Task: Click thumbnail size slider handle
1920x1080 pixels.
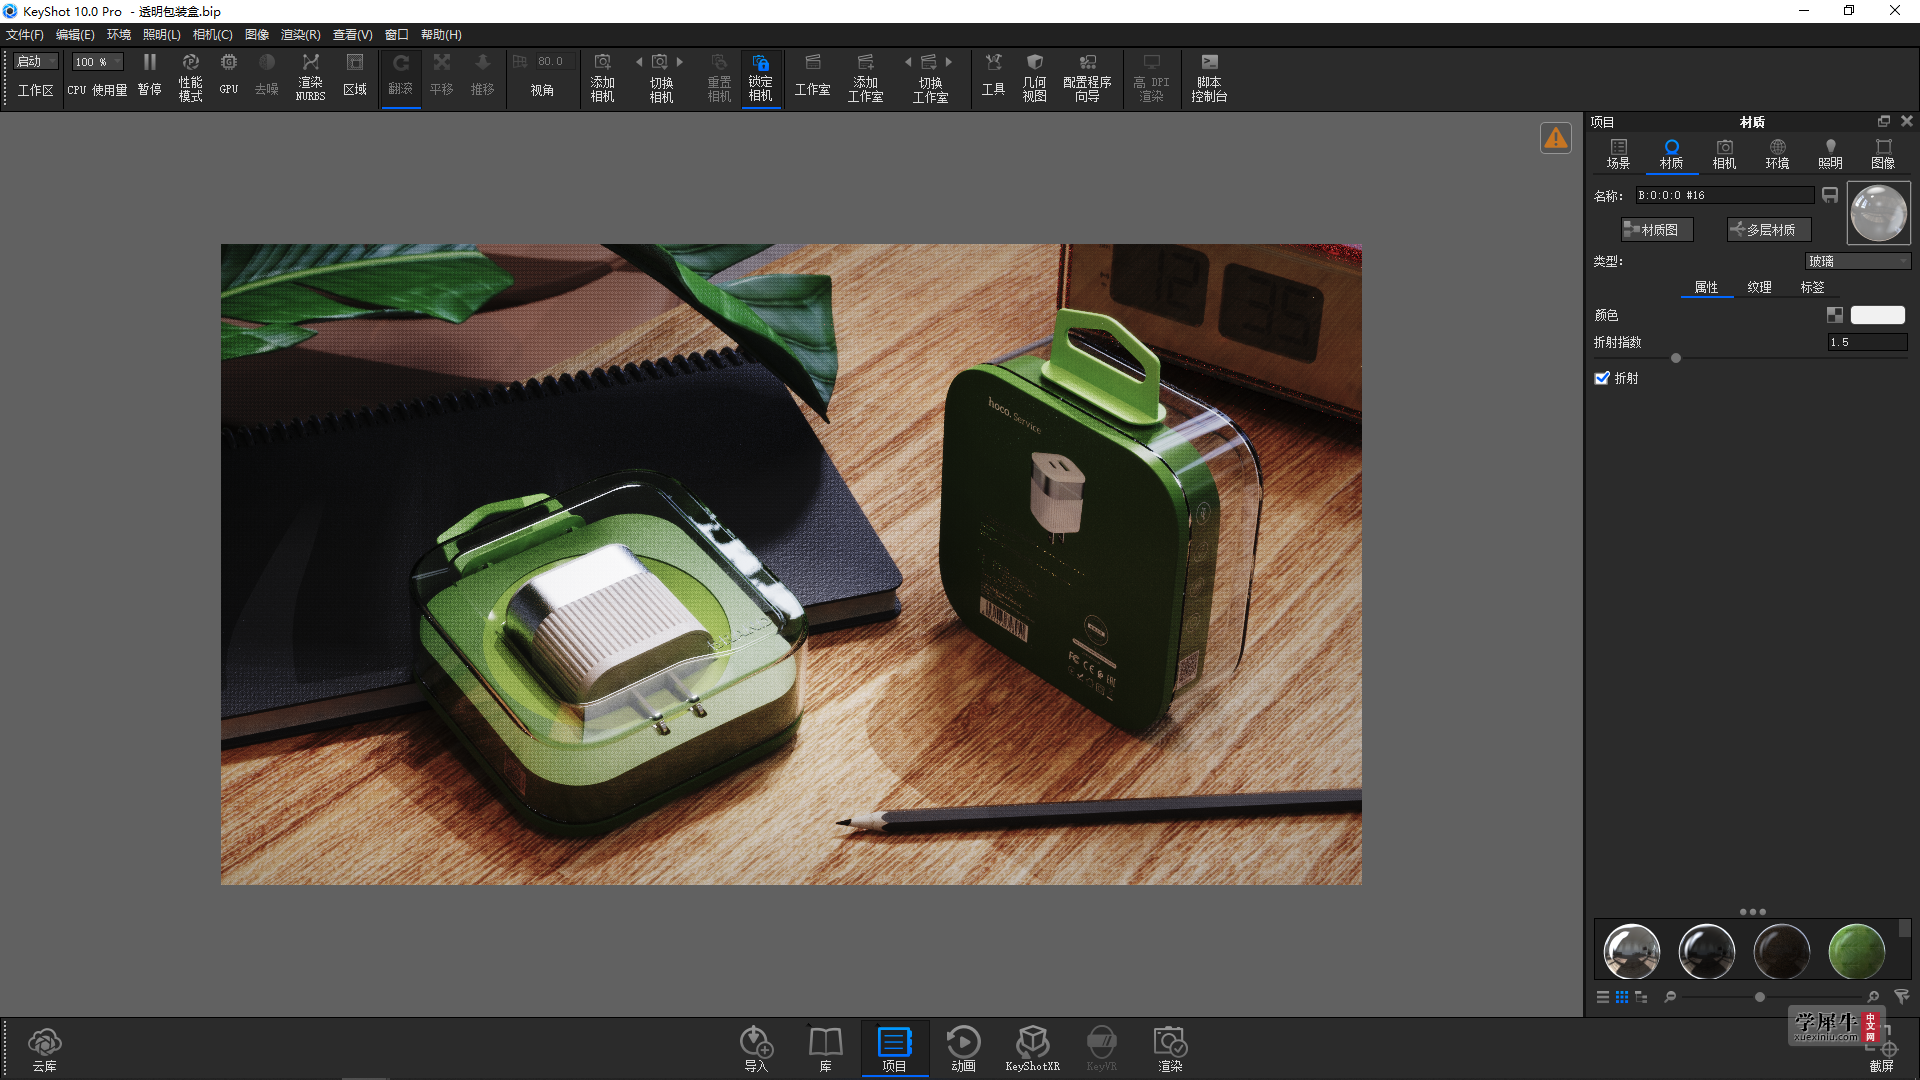Action: tap(1760, 997)
